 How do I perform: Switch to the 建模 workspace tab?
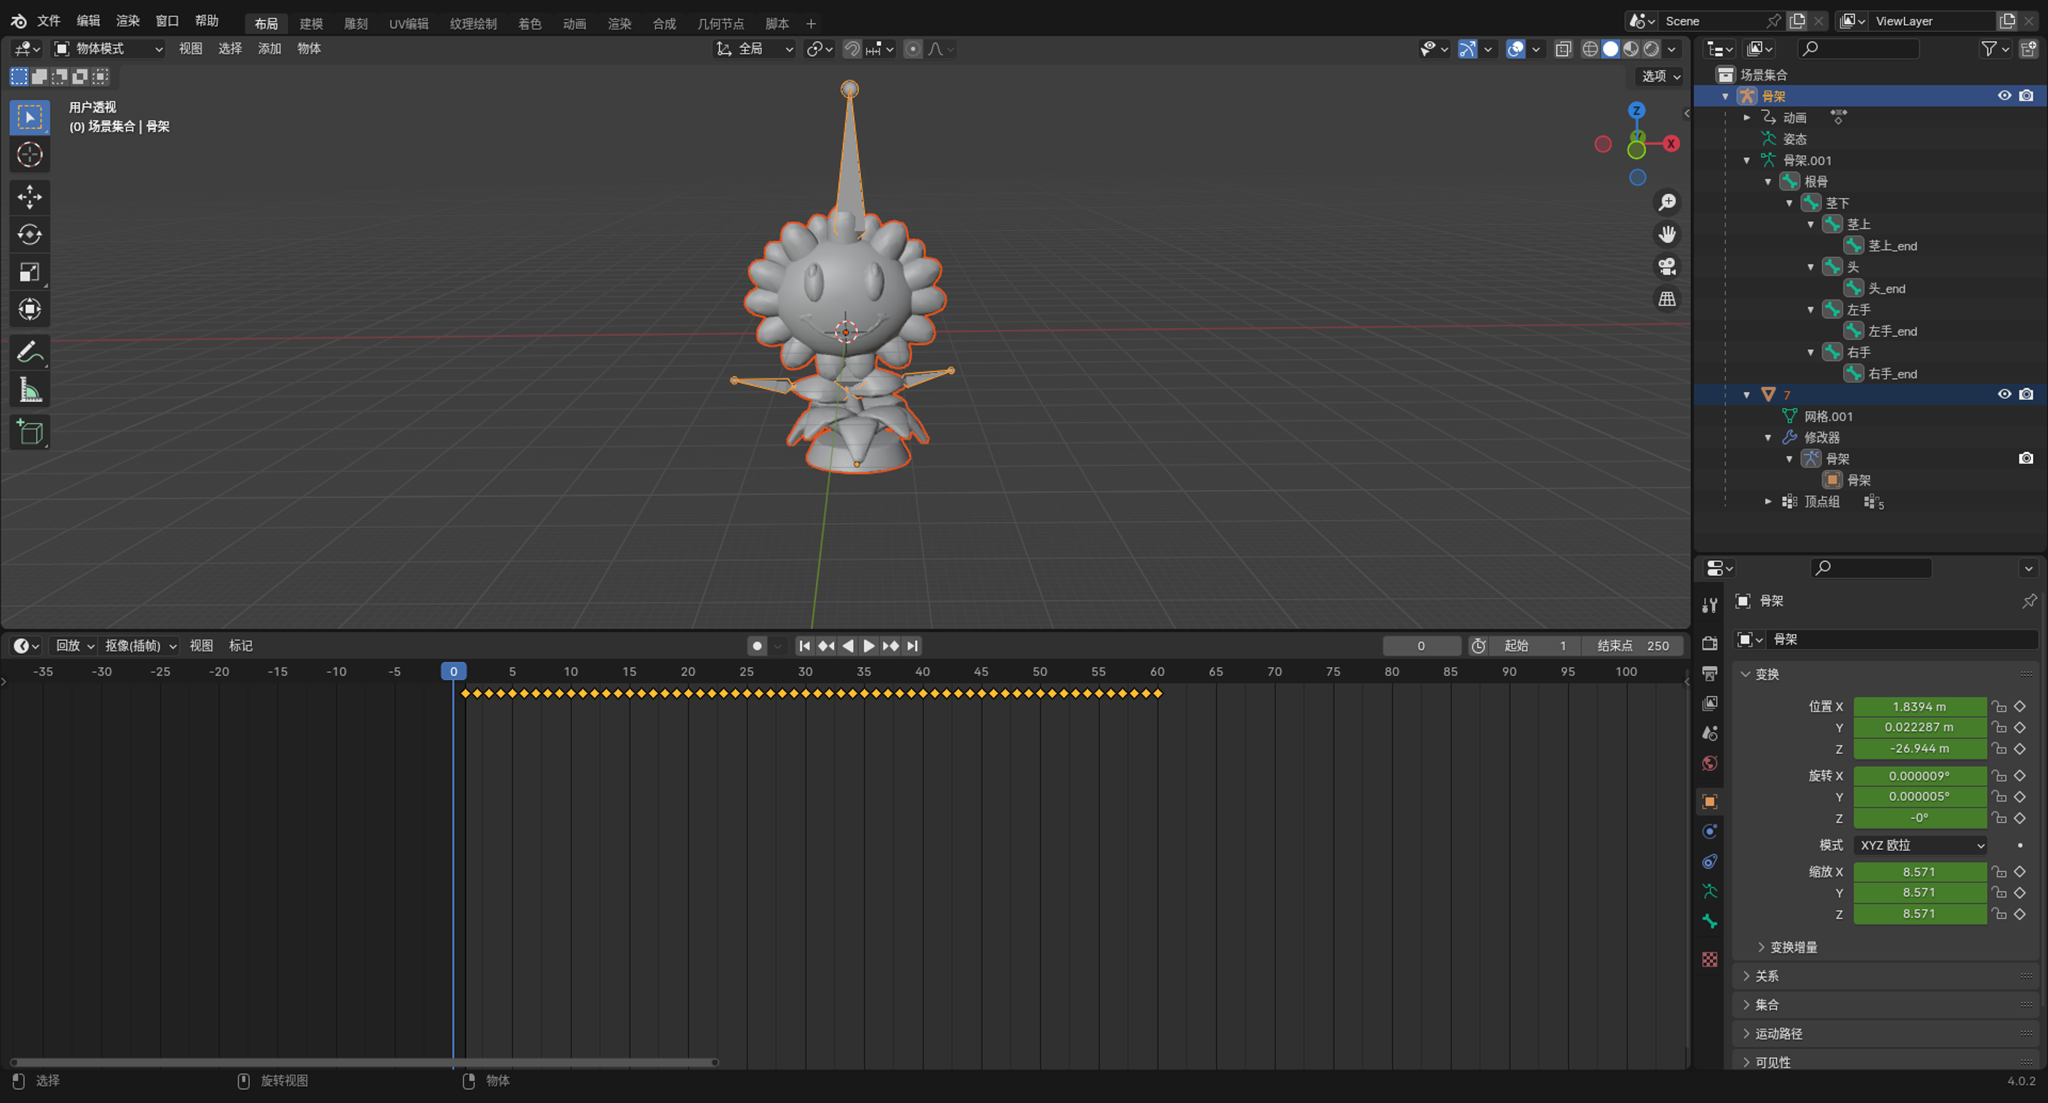tap(311, 23)
